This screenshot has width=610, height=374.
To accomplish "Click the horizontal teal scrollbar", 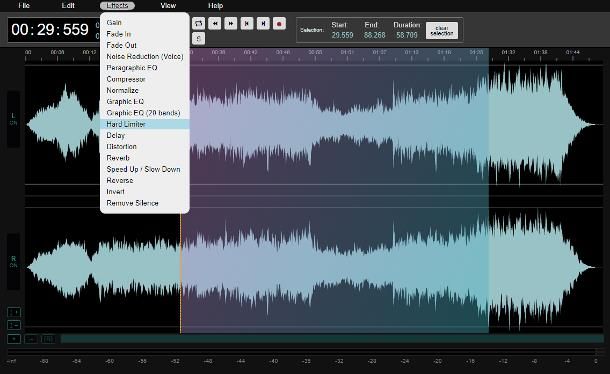I will 332,339.
